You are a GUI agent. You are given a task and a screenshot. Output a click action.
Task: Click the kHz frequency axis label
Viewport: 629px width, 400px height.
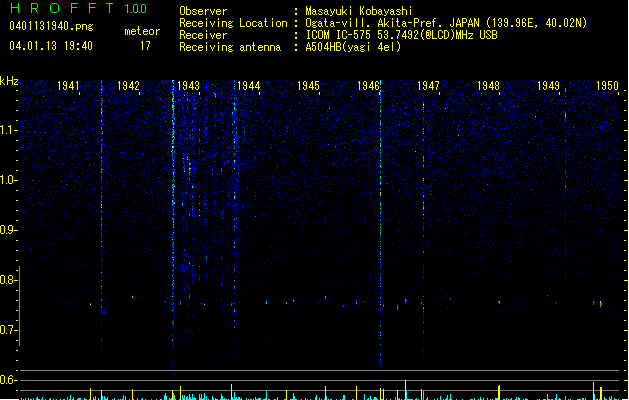pyautogui.click(x=9, y=81)
